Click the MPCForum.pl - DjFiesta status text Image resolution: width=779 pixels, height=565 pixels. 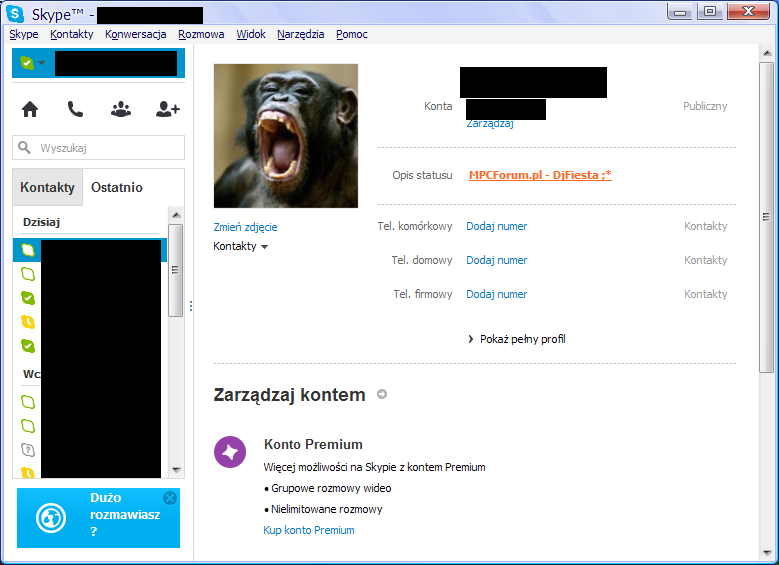tap(540, 175)
